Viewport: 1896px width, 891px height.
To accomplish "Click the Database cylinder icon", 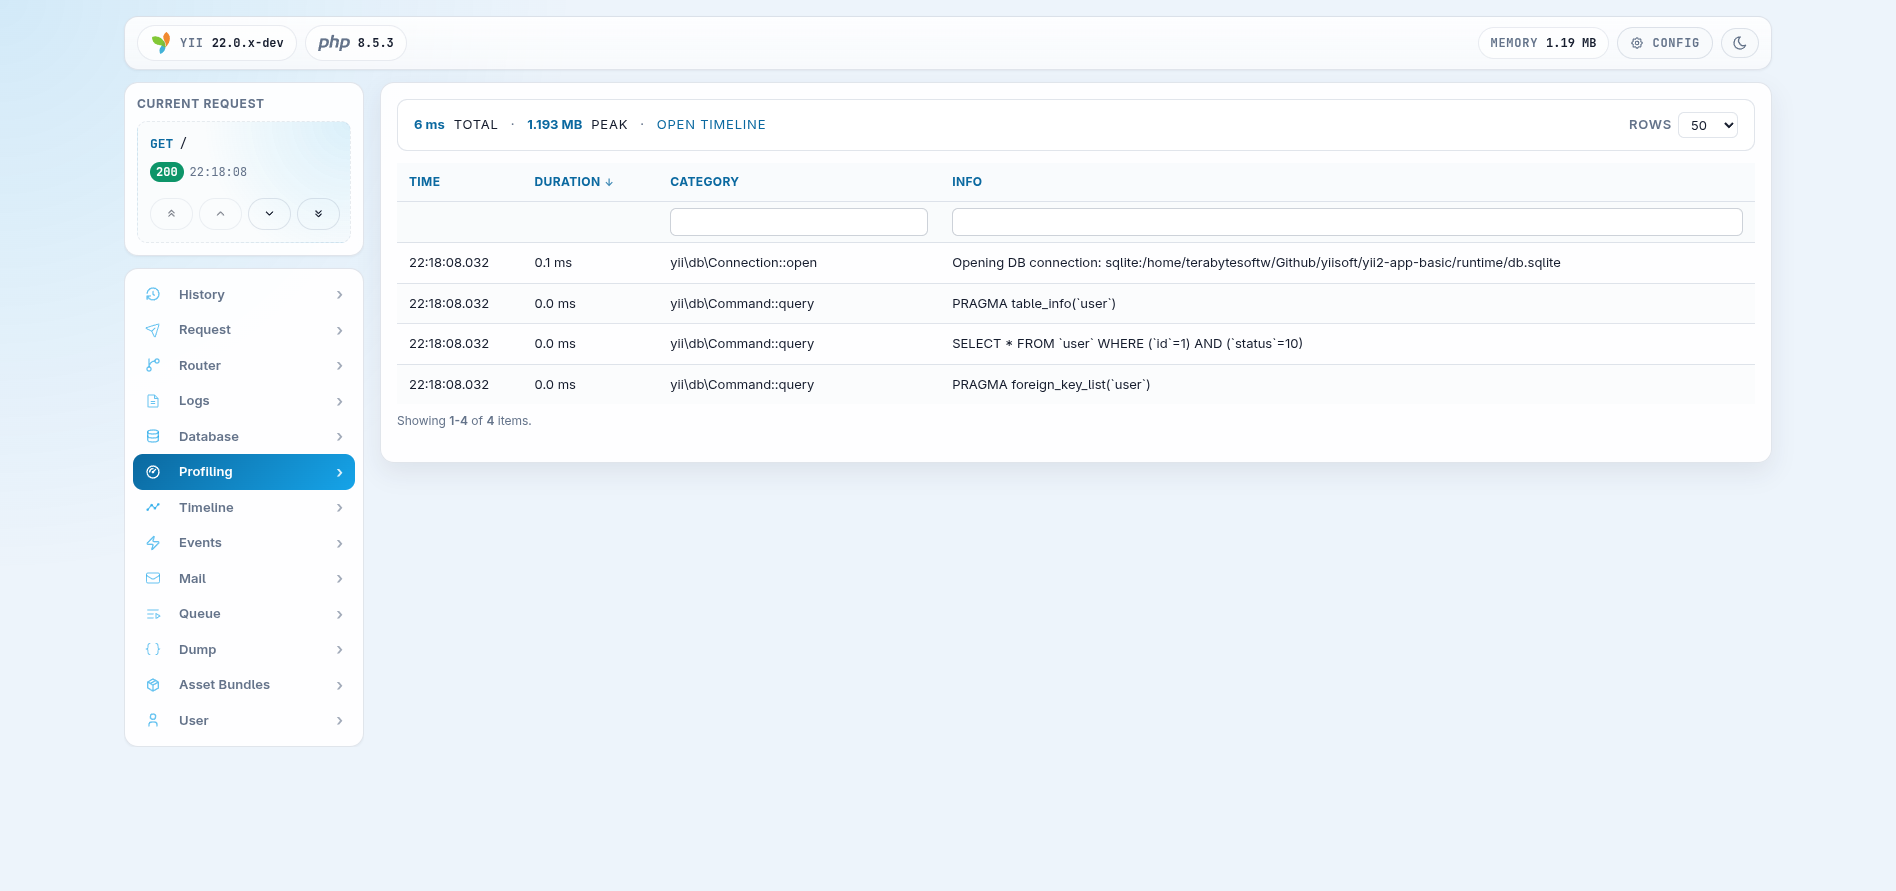I will (x=153, y=436).
